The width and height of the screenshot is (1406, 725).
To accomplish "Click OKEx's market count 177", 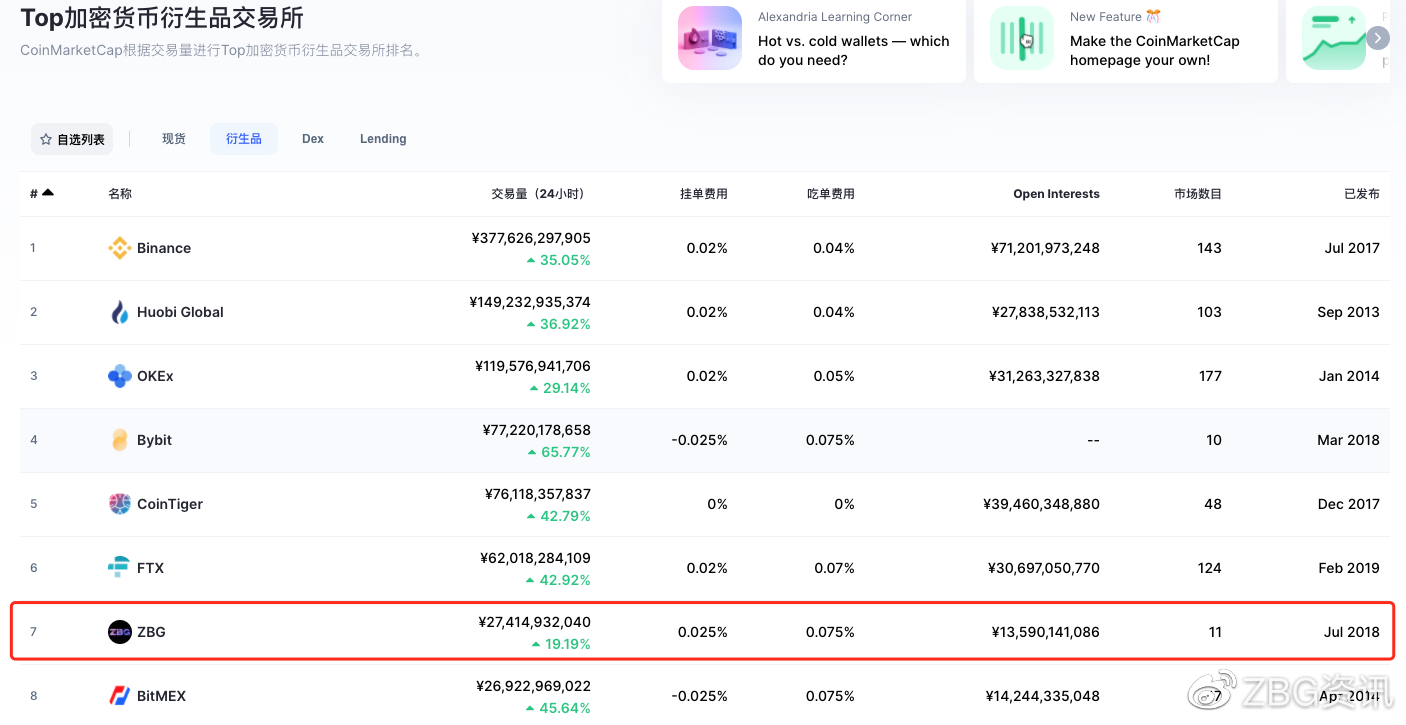I will point(1210,376).
